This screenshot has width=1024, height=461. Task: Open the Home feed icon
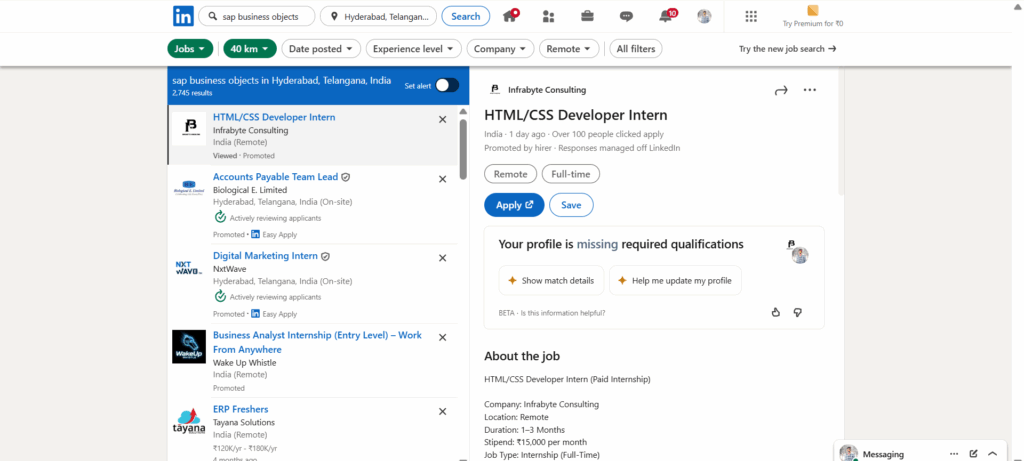click(x=510, y=16)
